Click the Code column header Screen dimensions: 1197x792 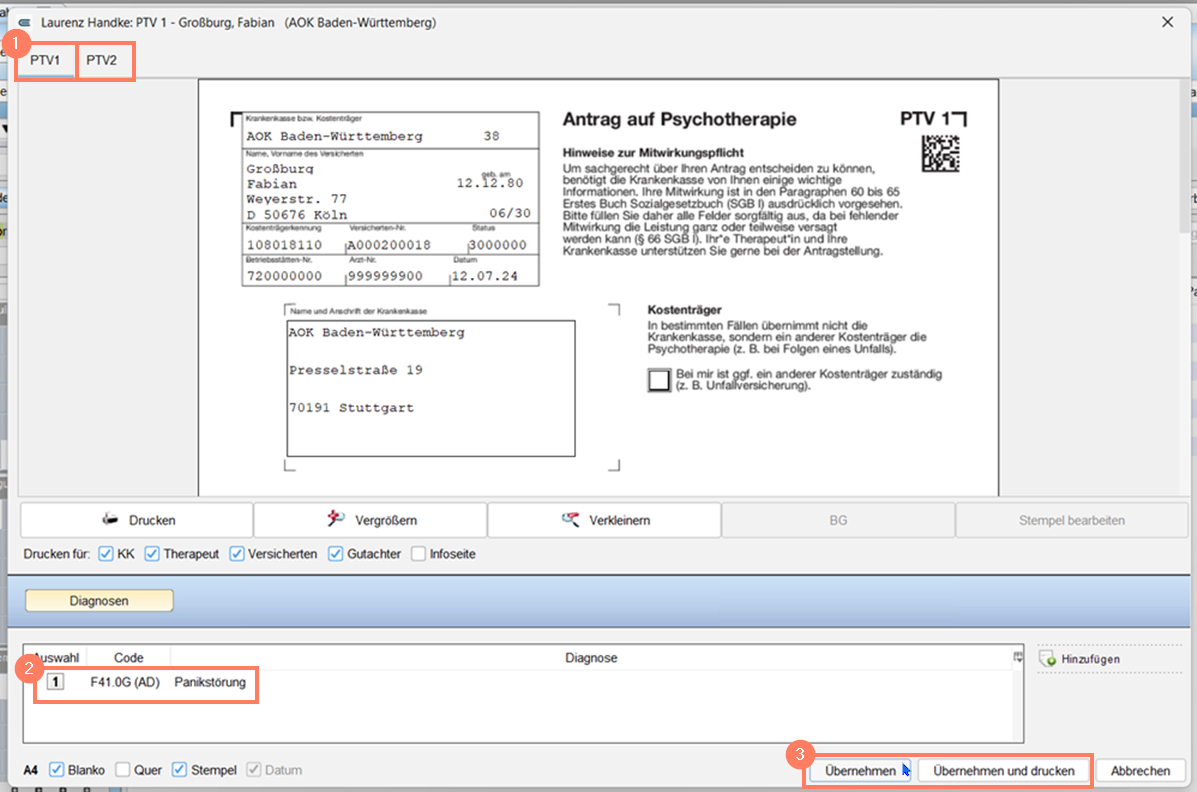(128, 658)
